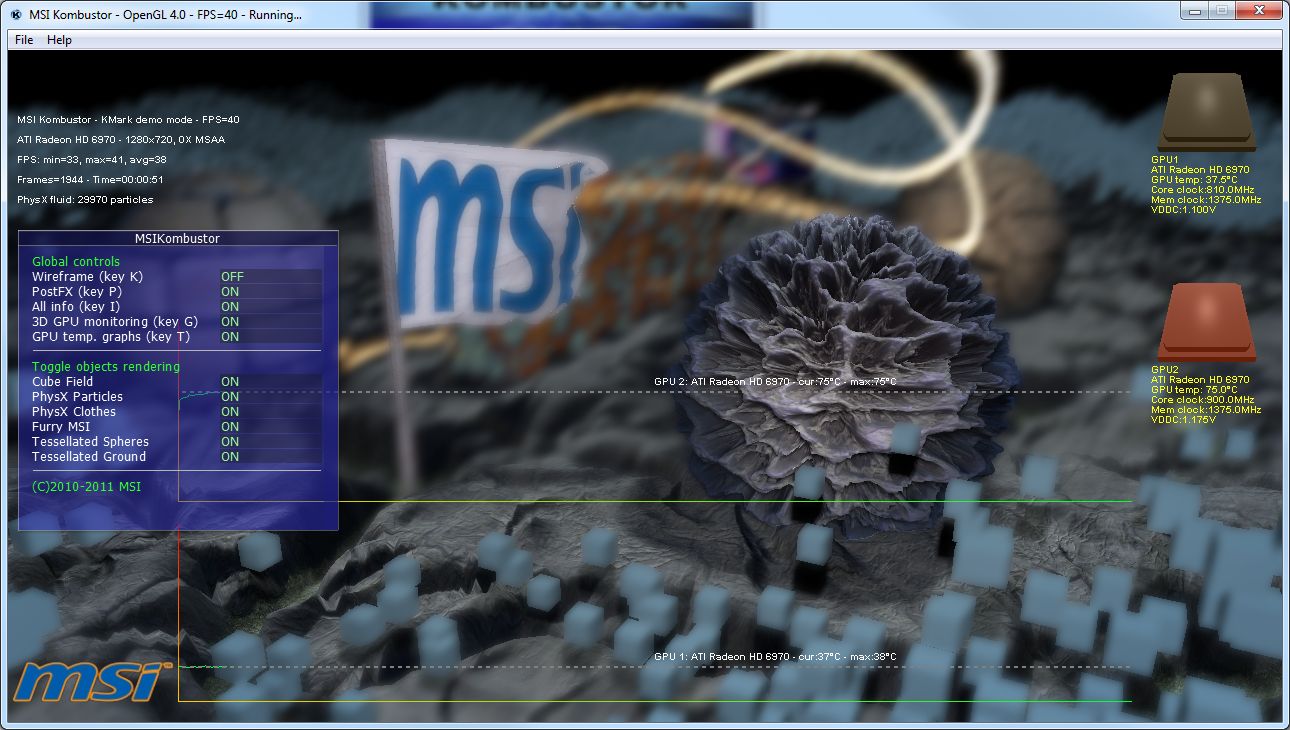Toggle Cube Field ON value
Viewport: 1290px width, 730px height.
tap(230, 382)
